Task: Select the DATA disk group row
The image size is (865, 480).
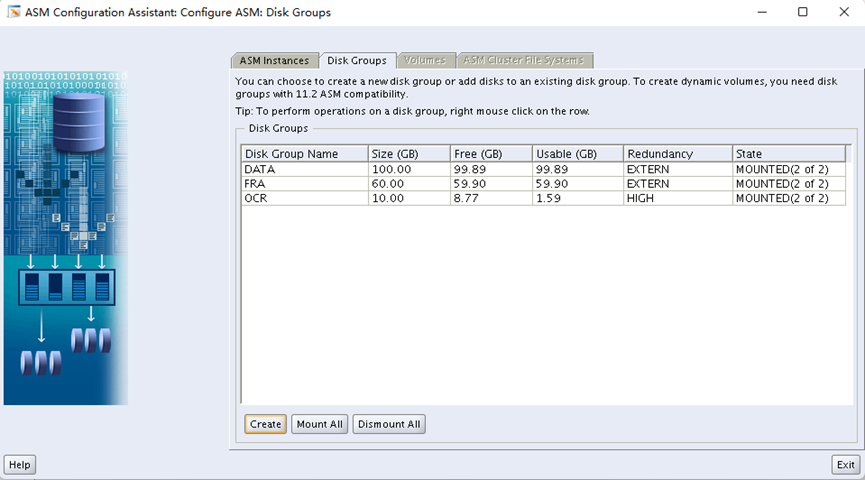Action: (543, 169)
